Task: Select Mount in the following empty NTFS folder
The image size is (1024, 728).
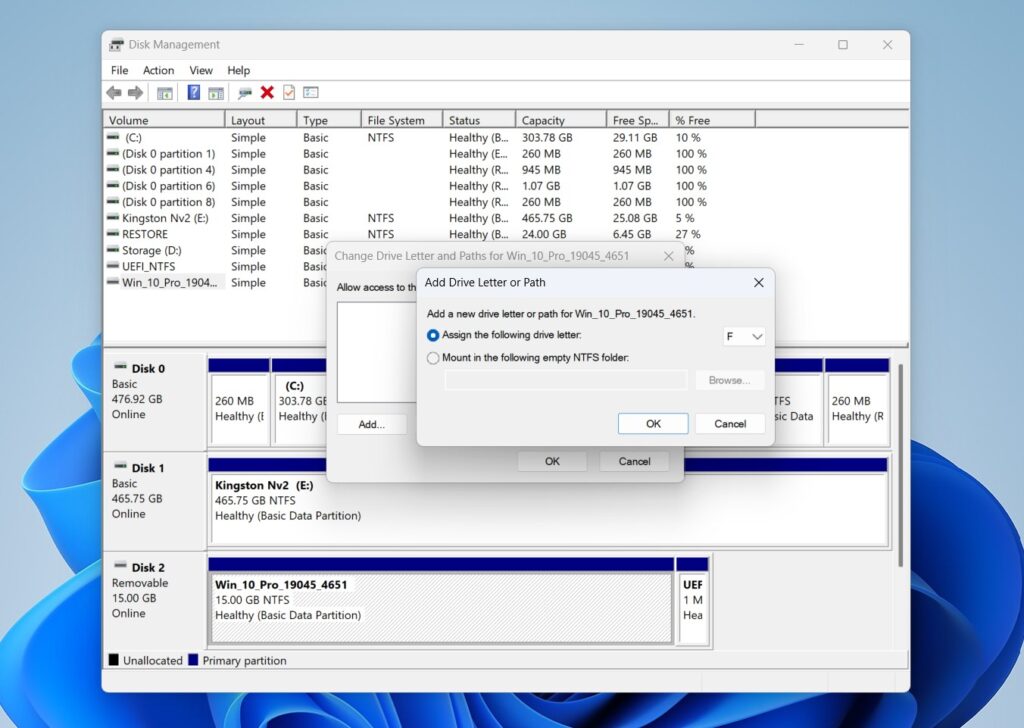Action: (432, 358)
